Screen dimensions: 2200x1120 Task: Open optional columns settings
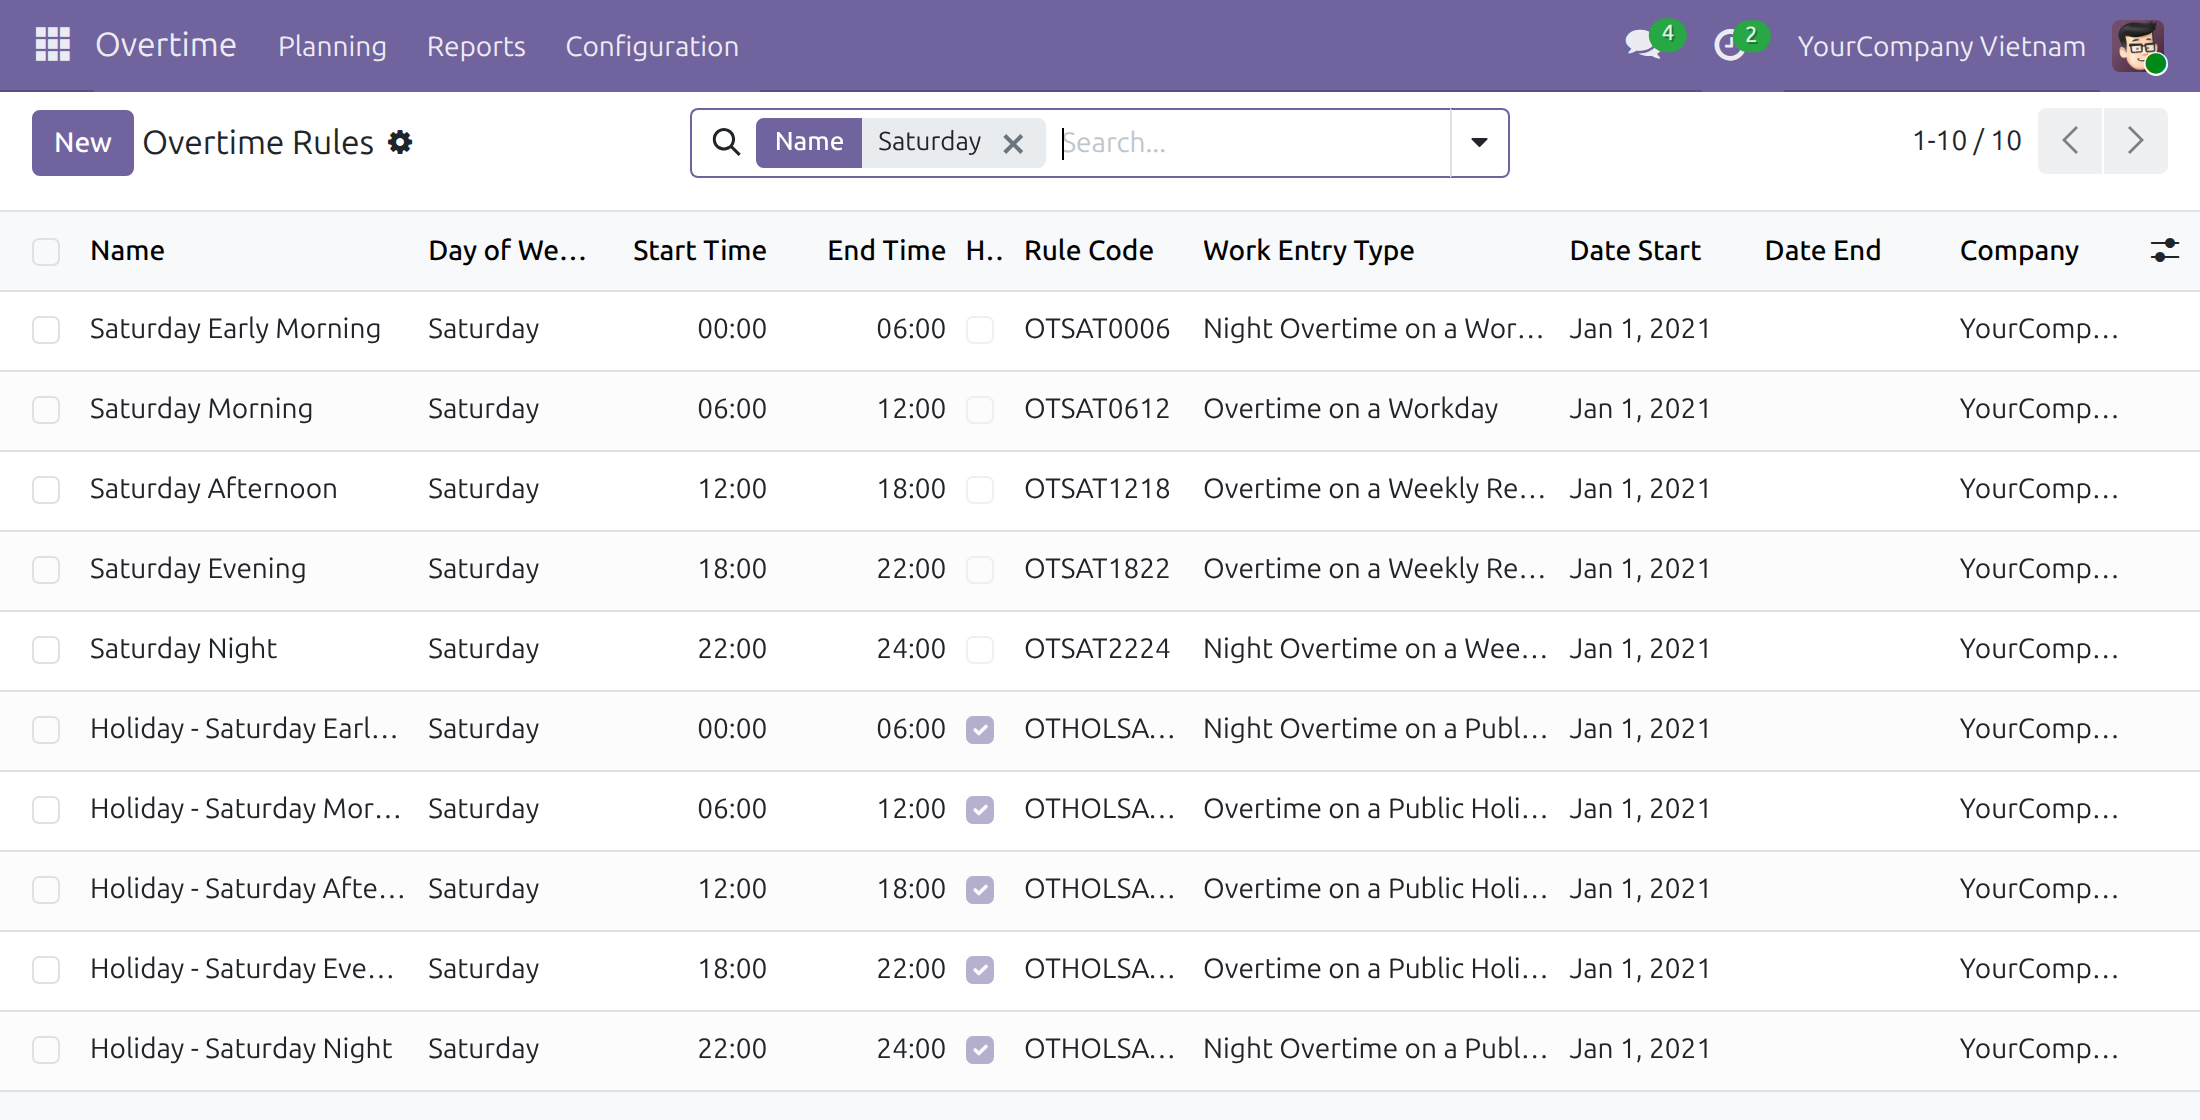(2164, 250)
